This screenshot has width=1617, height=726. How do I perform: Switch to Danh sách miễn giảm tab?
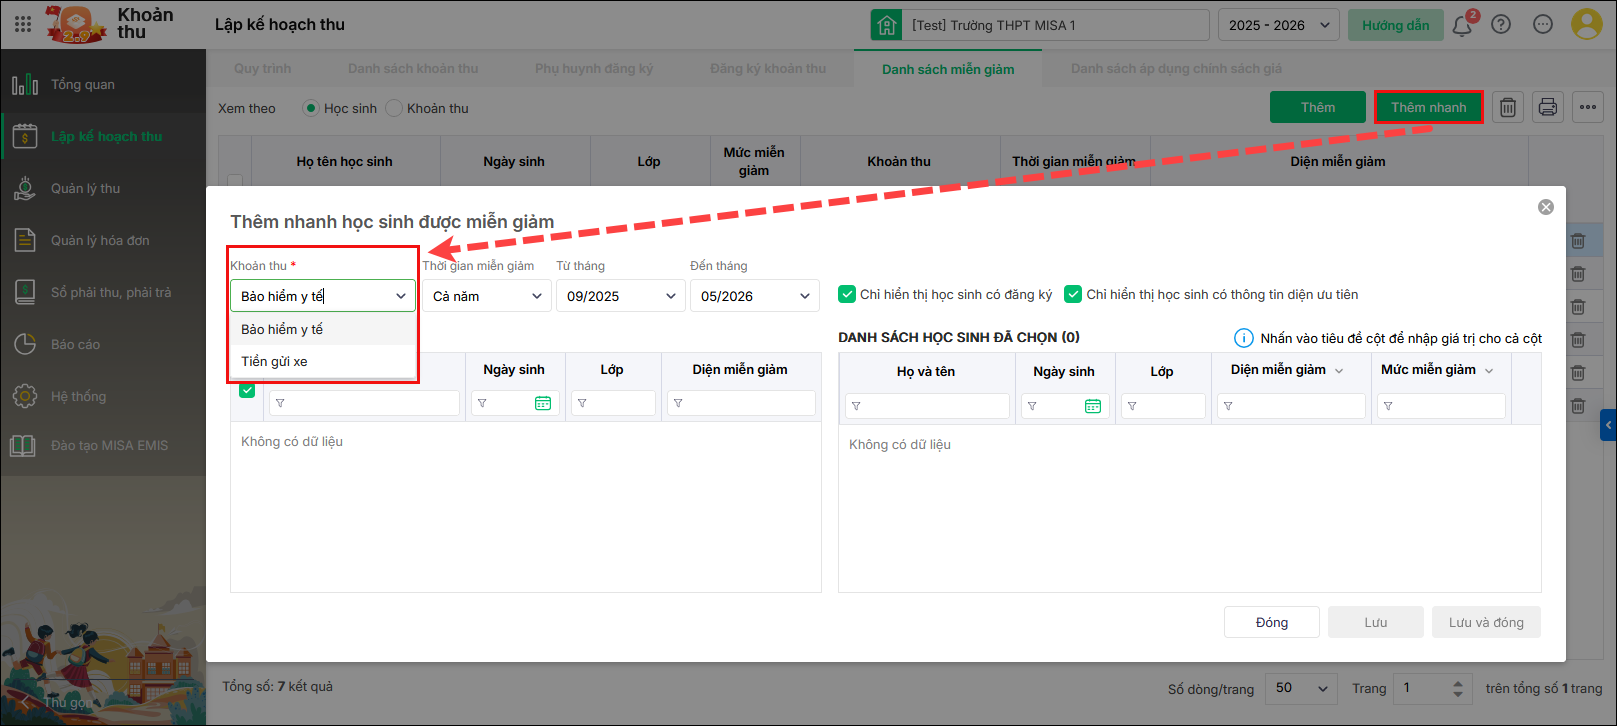(948, 69)
